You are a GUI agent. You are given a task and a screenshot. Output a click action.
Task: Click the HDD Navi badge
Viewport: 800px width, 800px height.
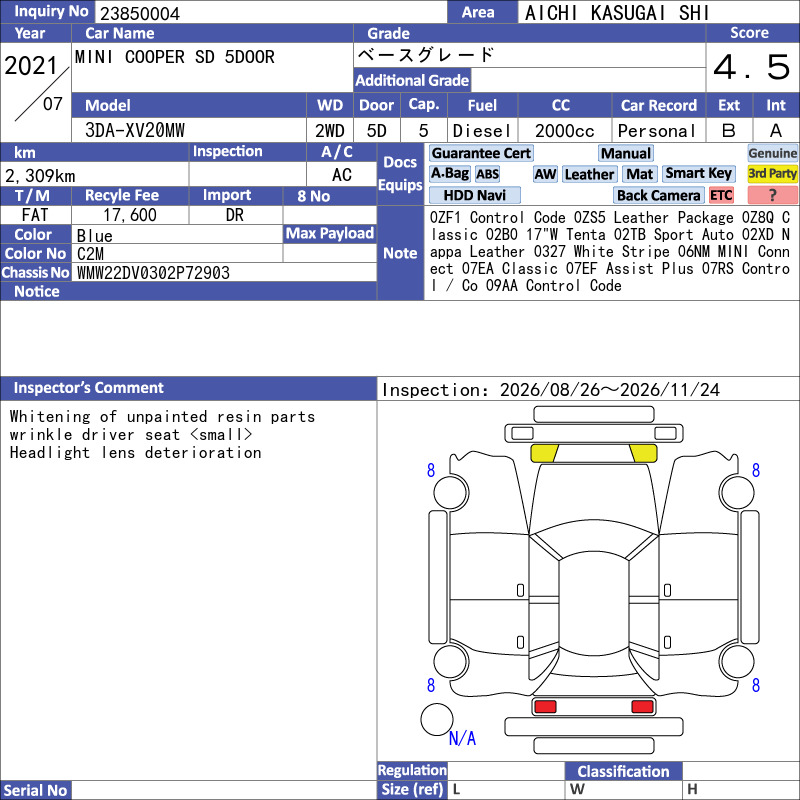point(474,195)
